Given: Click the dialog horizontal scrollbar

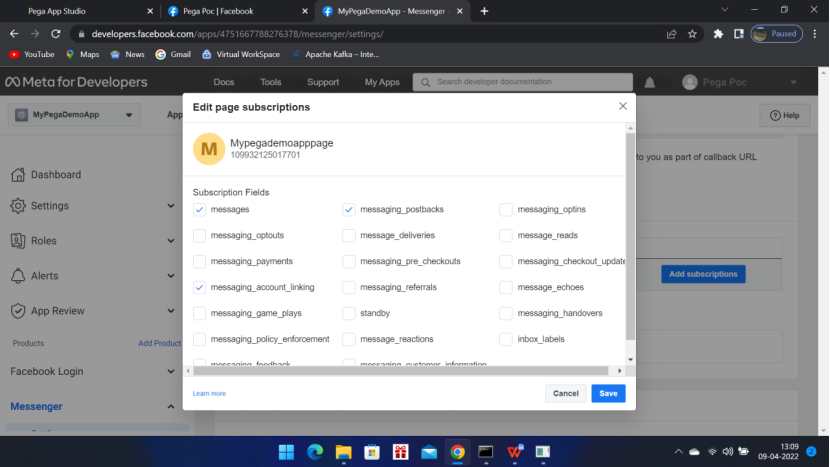Looking at the screenshot, I should coord(401,371).
